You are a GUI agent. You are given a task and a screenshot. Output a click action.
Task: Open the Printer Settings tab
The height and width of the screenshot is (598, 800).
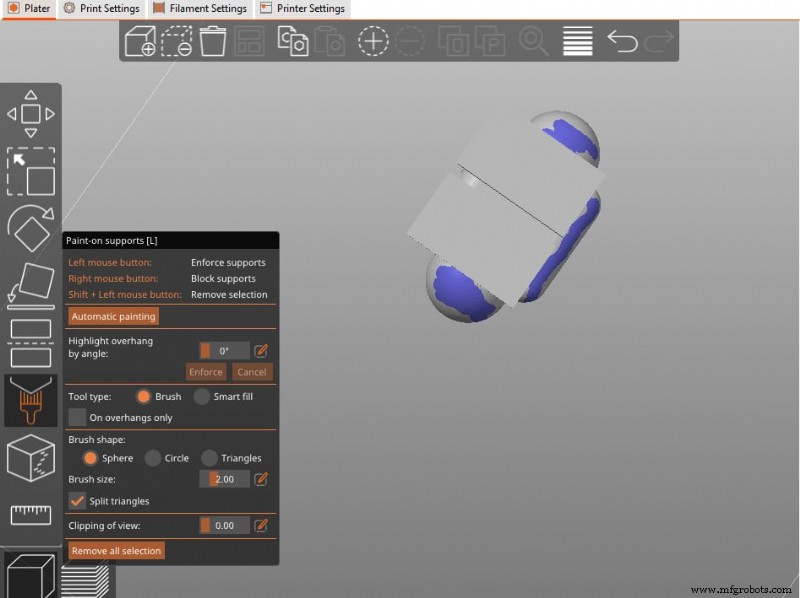(x=302, y=9)
